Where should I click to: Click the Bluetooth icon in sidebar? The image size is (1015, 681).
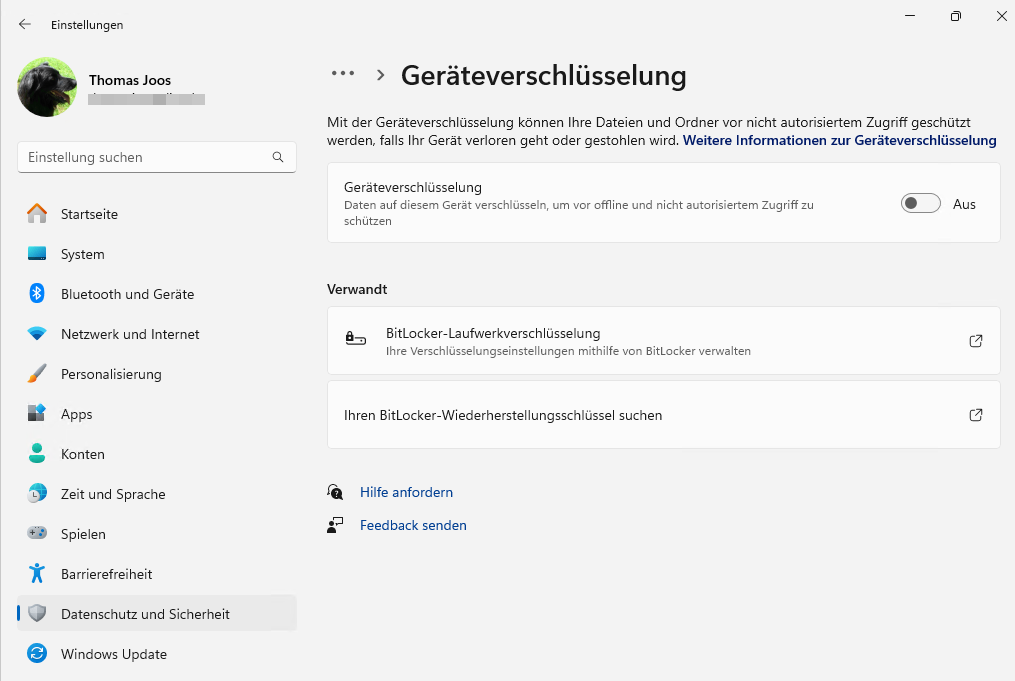point(37,294)
